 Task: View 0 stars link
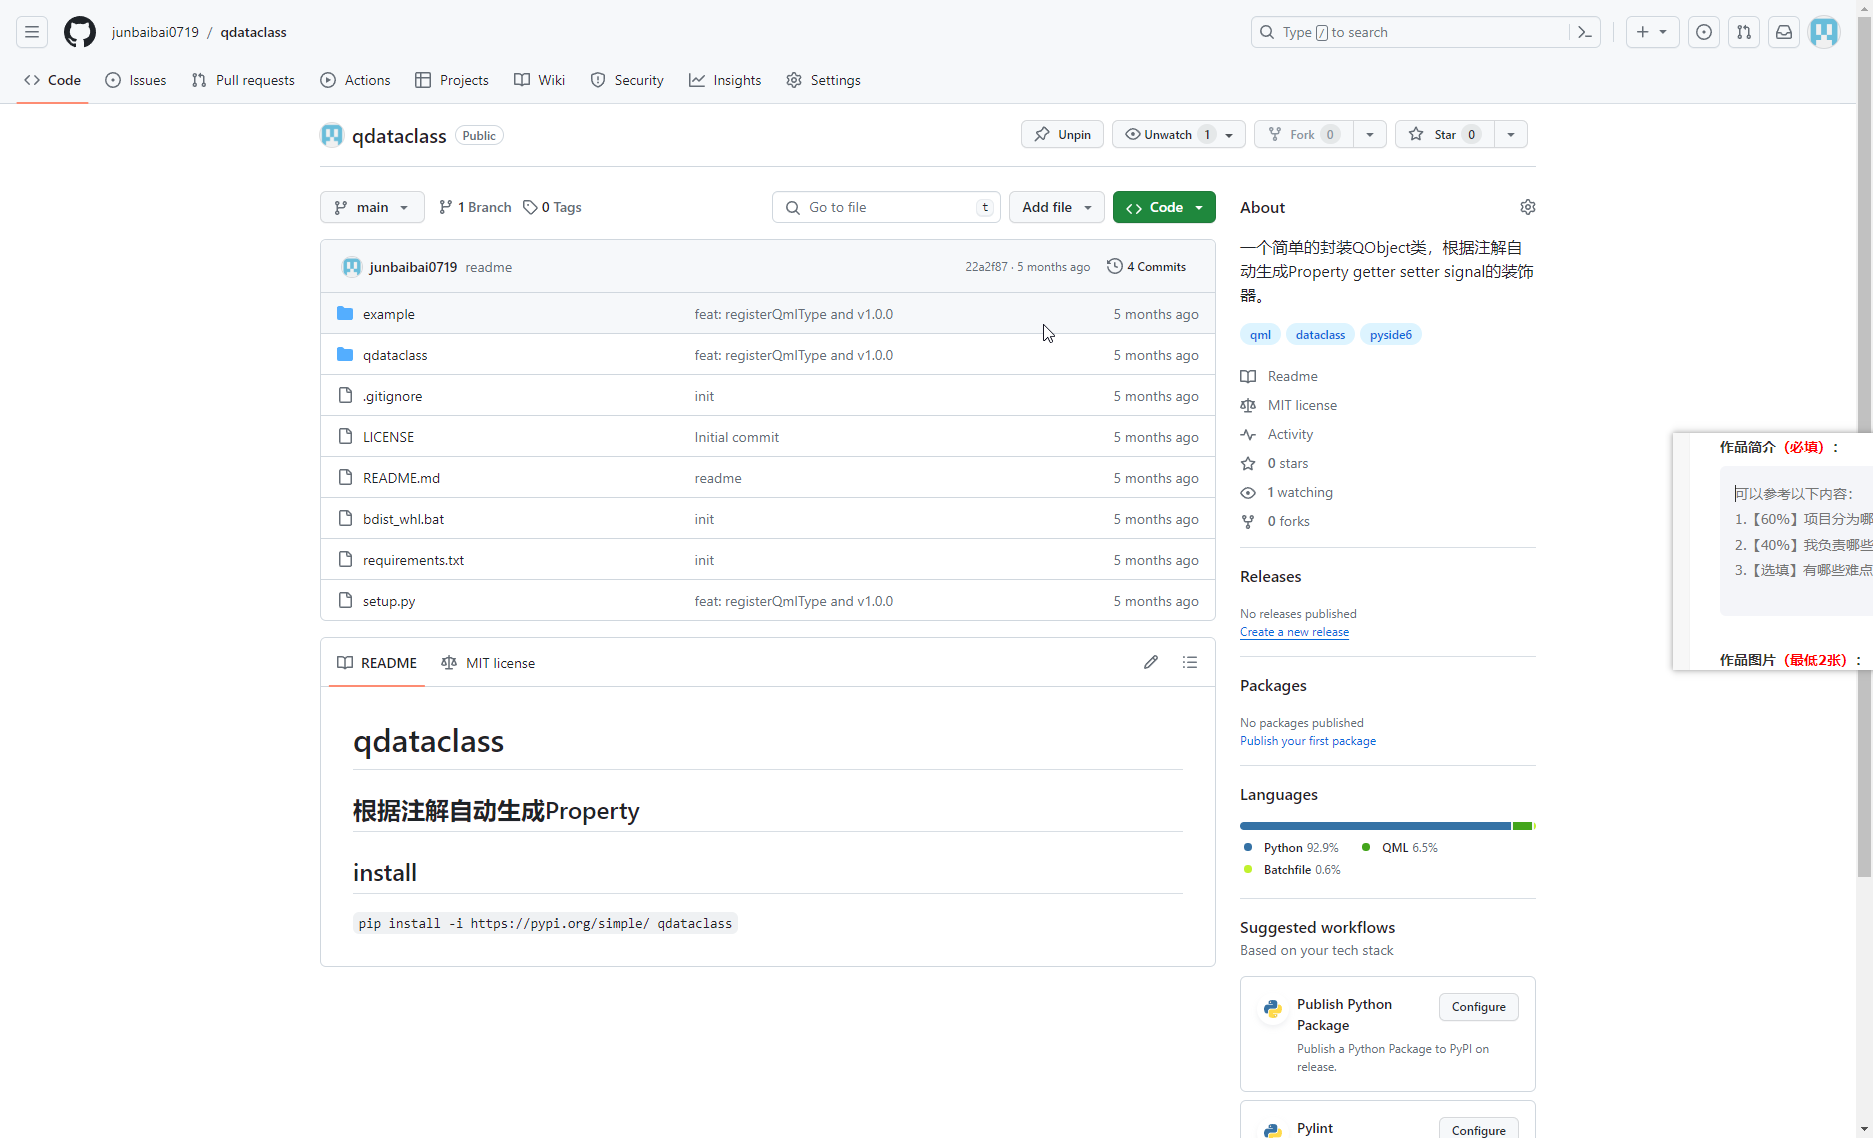click(1274, 463)
